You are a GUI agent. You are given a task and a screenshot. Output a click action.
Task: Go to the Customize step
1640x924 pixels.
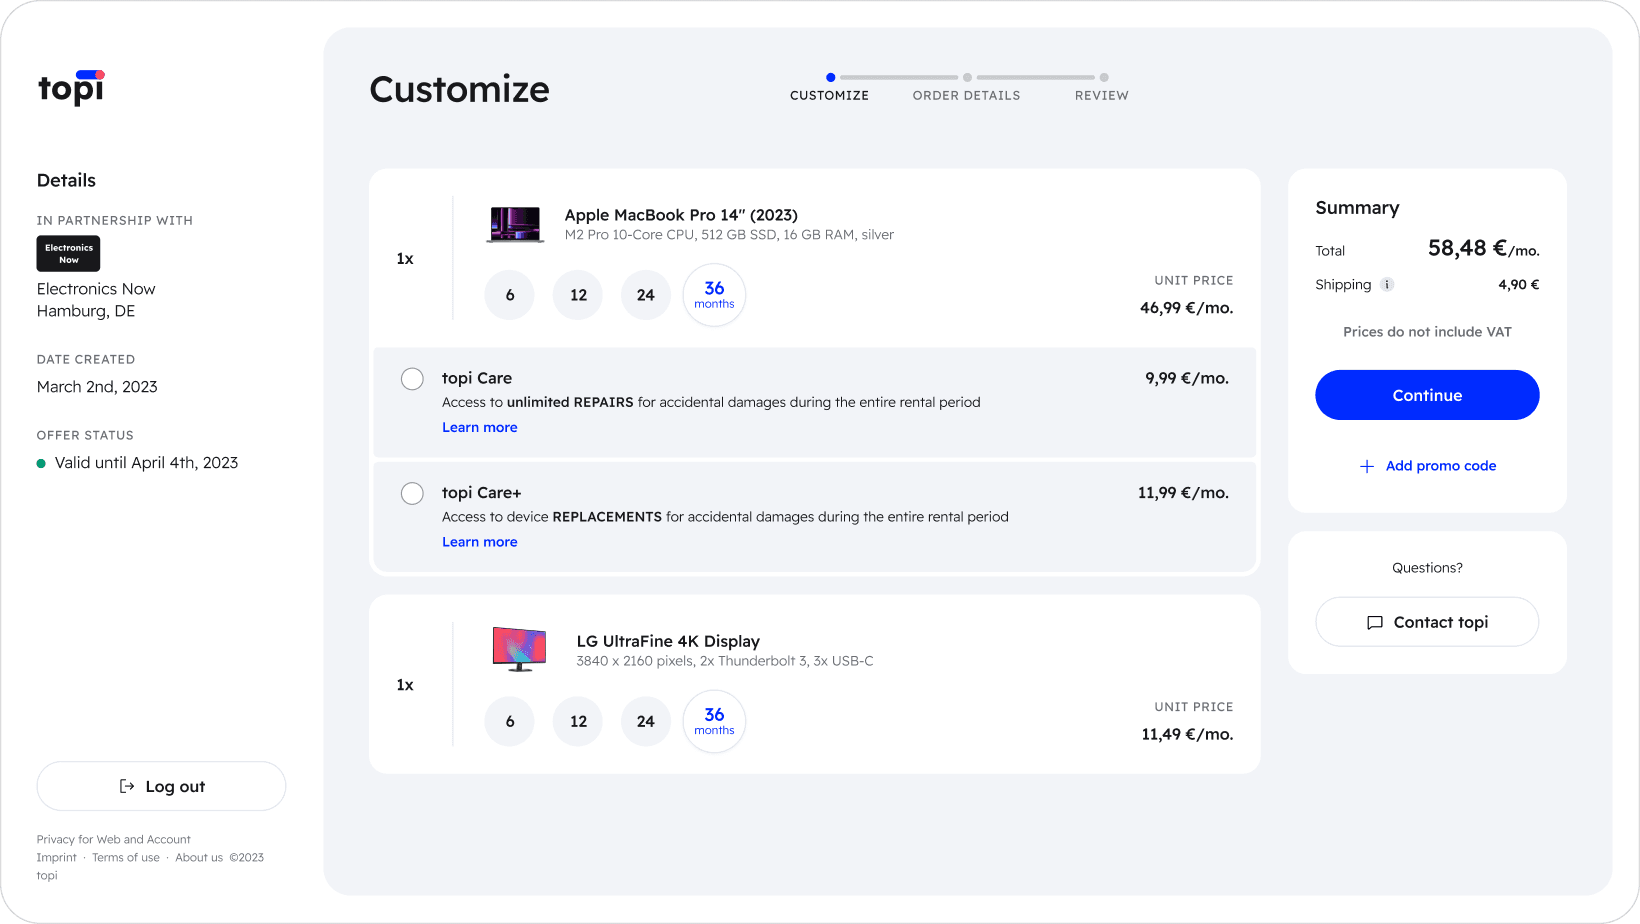point(829,88)
